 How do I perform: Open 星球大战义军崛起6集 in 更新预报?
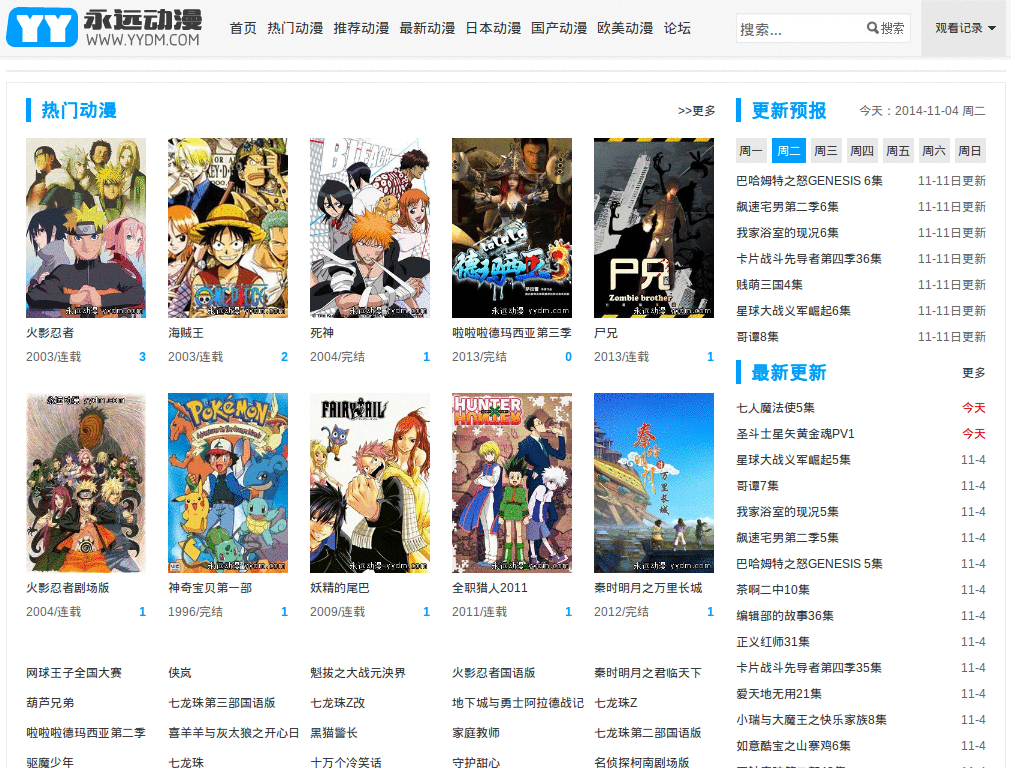793,311
